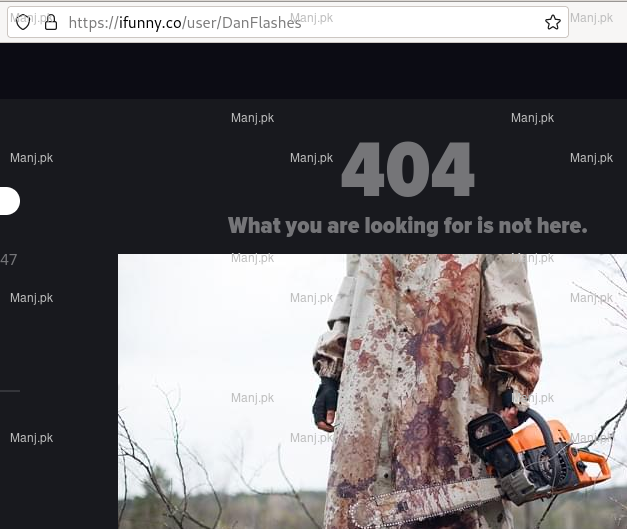Click the Manj.pk watermark beside the 47
This screenshot has height=529, width=627.
pyautogui.click(x=31, y=298)
